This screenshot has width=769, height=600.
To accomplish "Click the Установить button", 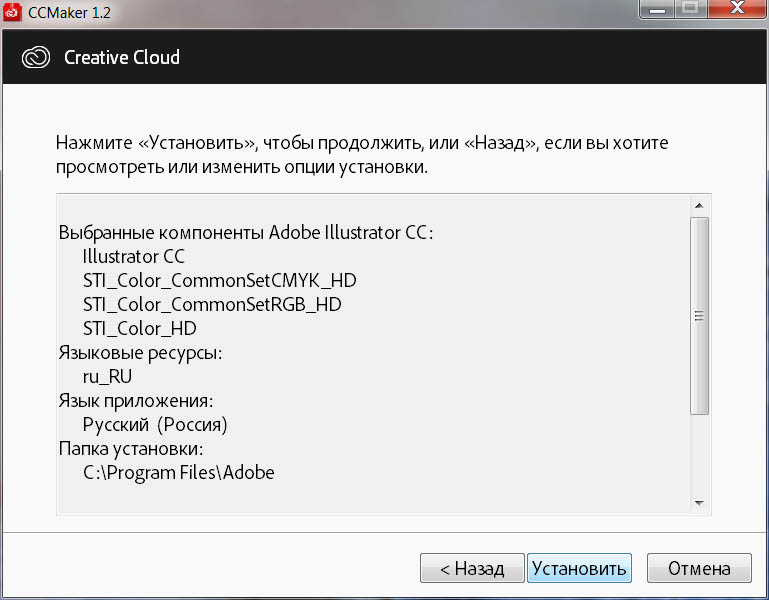I will (579, 568).
